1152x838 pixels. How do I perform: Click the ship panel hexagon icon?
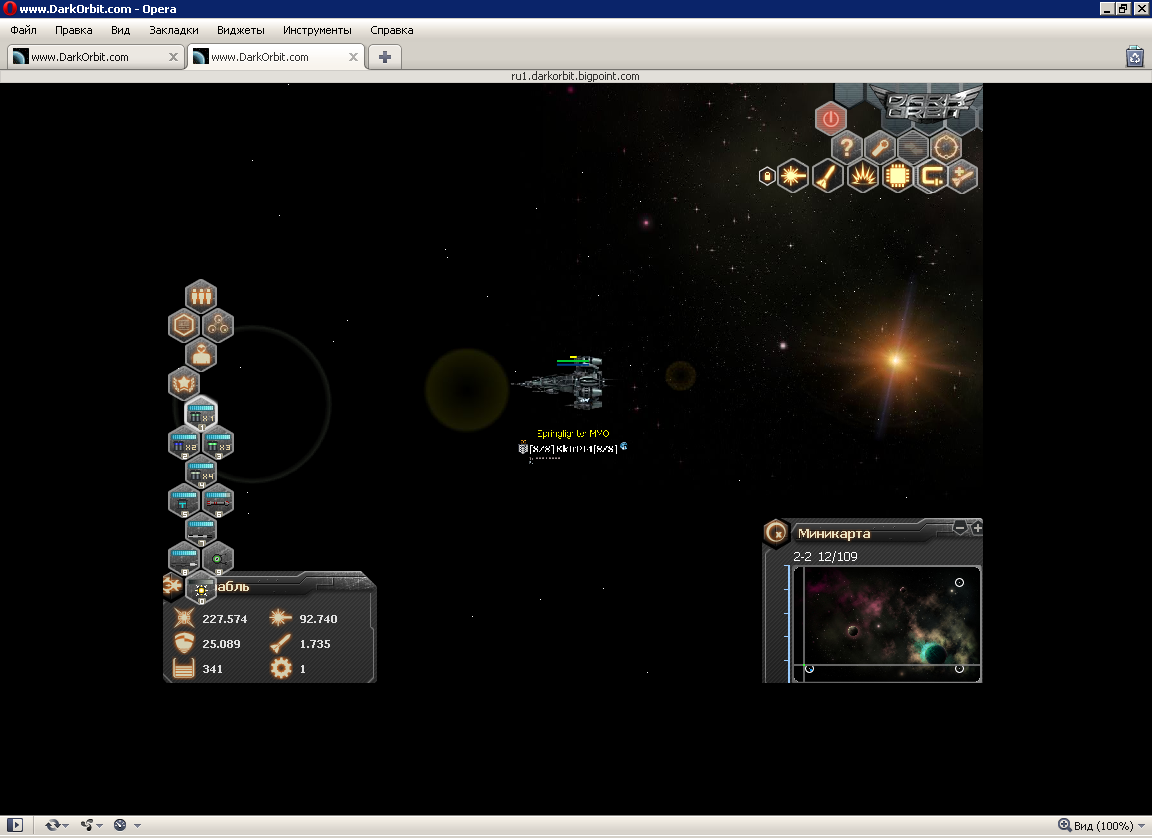click(172, 585)
